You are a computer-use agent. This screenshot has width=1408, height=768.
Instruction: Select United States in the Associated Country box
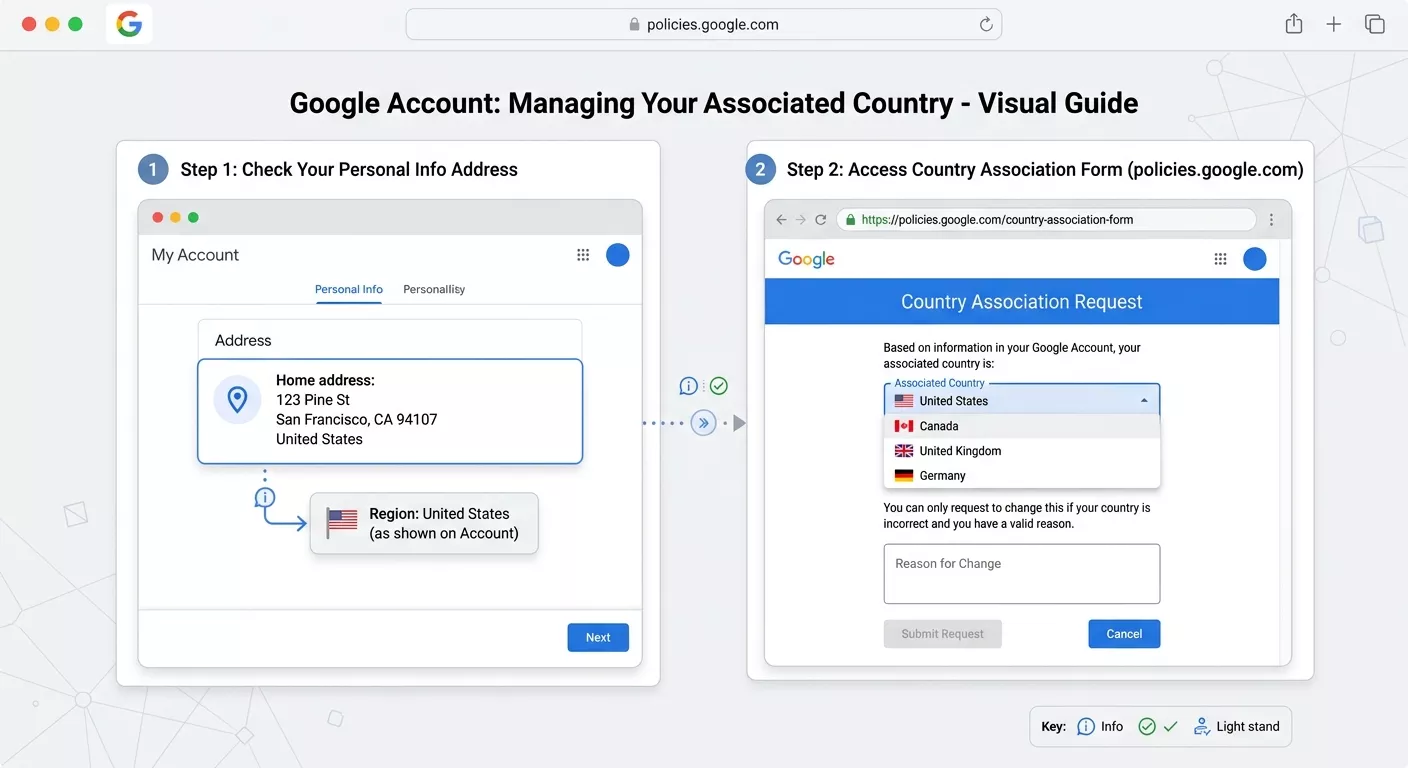point(1022,400)
